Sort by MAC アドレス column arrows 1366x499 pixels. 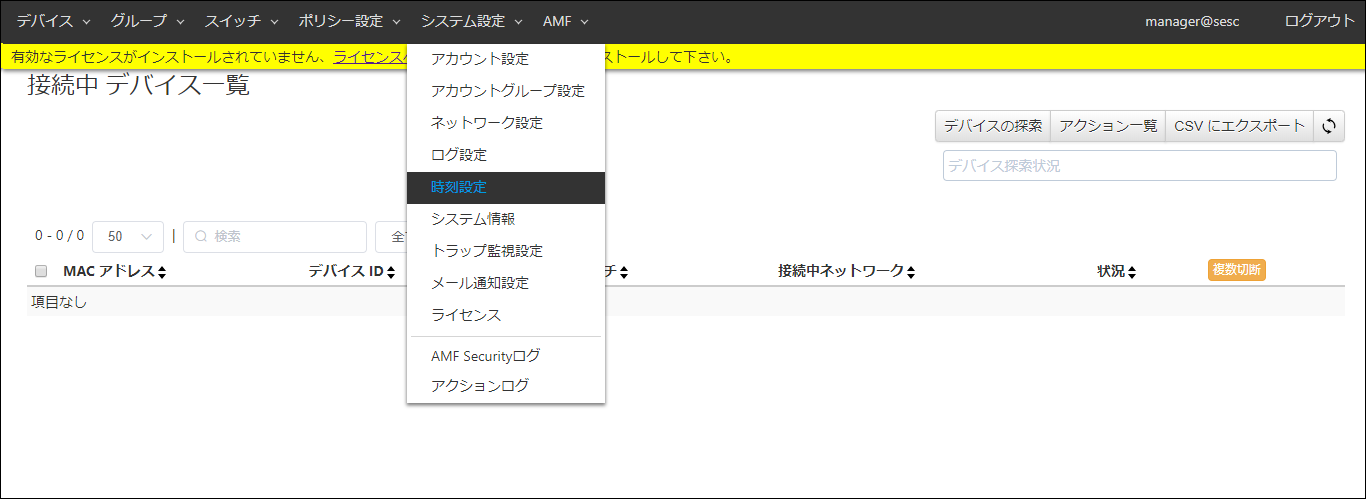162,272
